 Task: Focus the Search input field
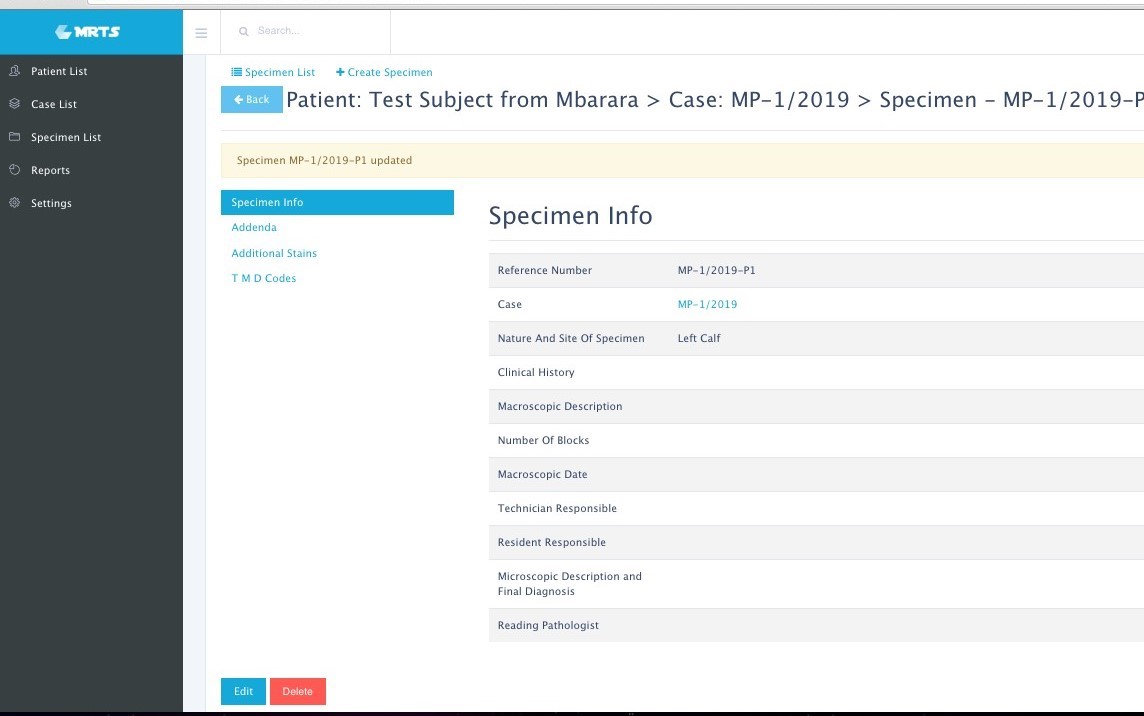(315, 32)
